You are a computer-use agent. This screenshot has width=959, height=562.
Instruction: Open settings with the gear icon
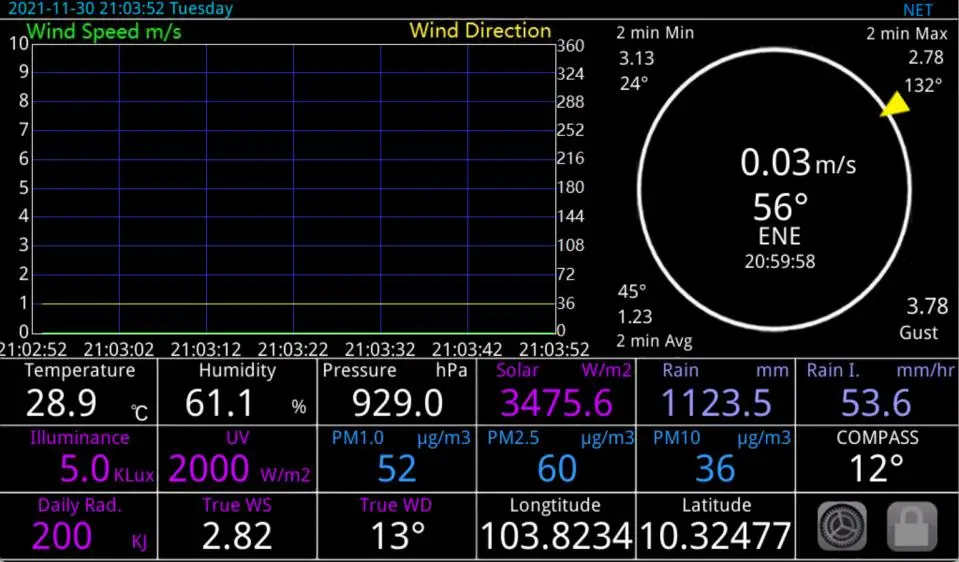point(842,527)
